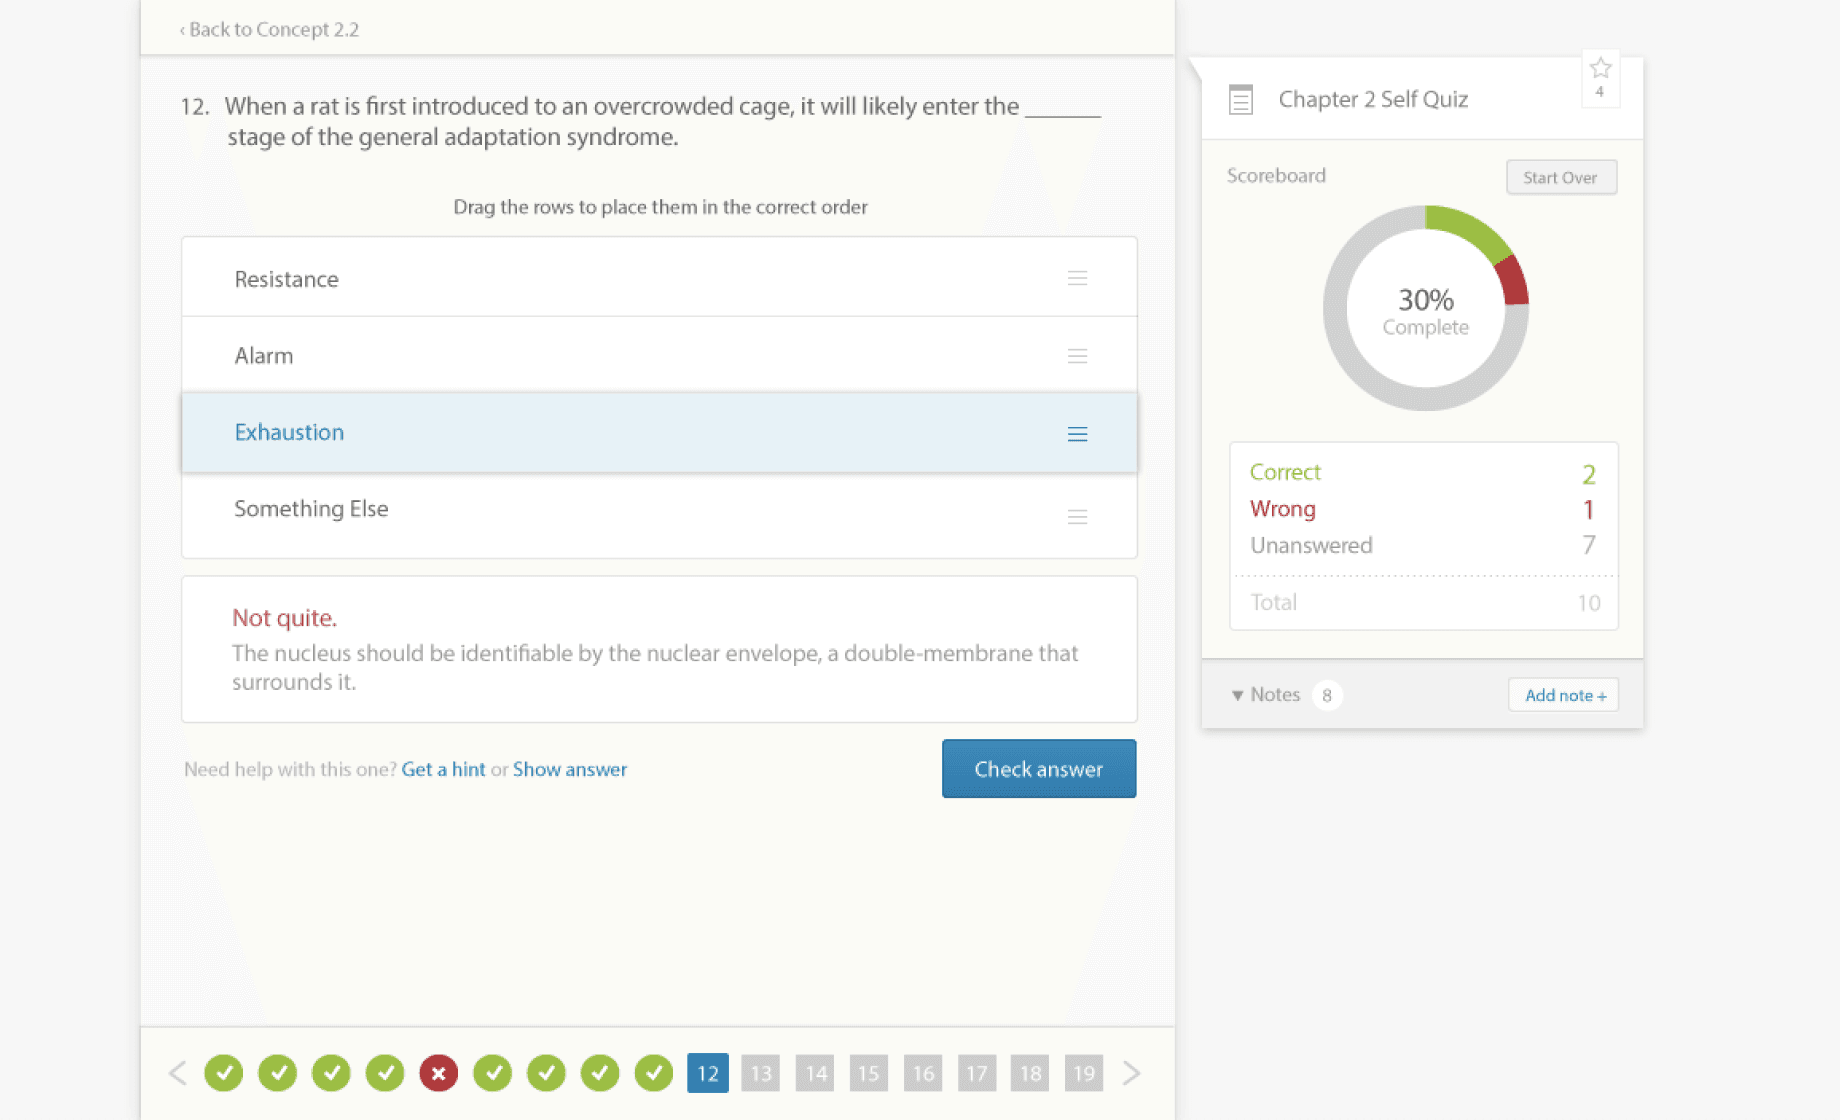Click the Start Over button
1840x1120 pixels.
1560,177
